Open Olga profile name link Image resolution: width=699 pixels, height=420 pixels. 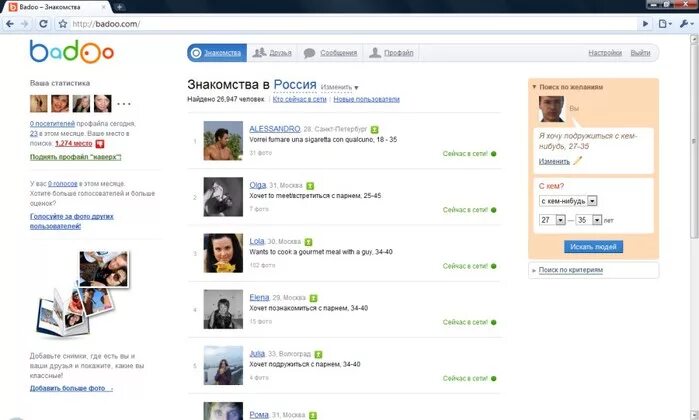click(258, 185)
